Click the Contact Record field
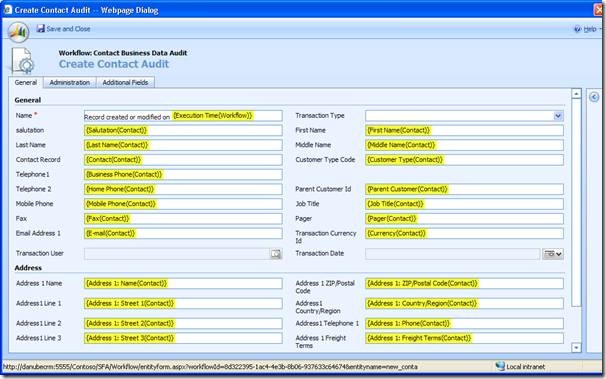 pyautogui.click(x=183, y=160)
